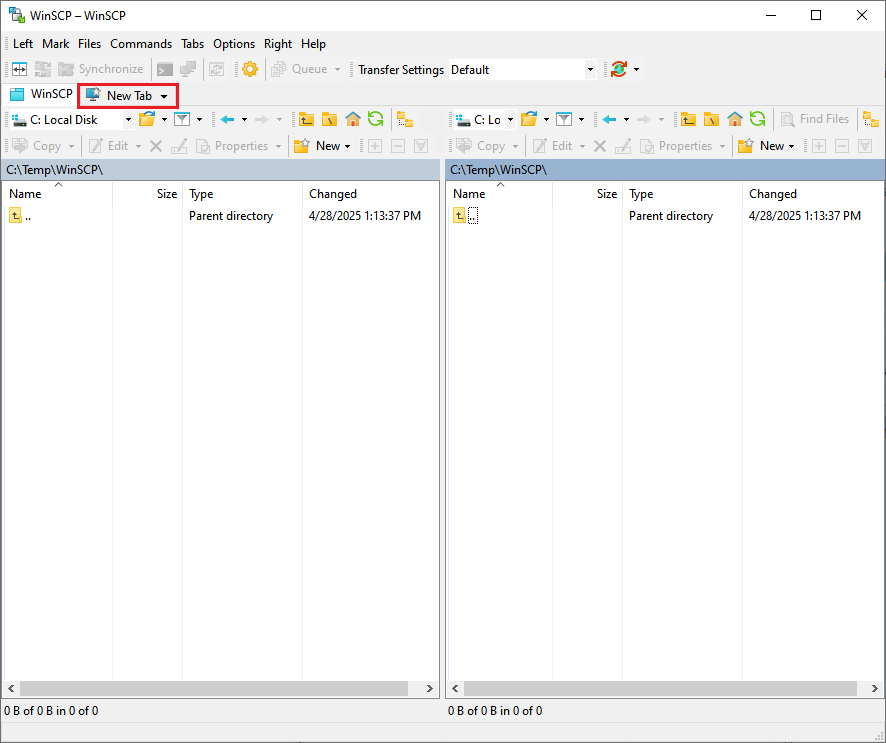The width and height of the screenshot is (886, 743).
Task: Click the Compare Directories icon in main toolbar
Action: tap(19, 69)
